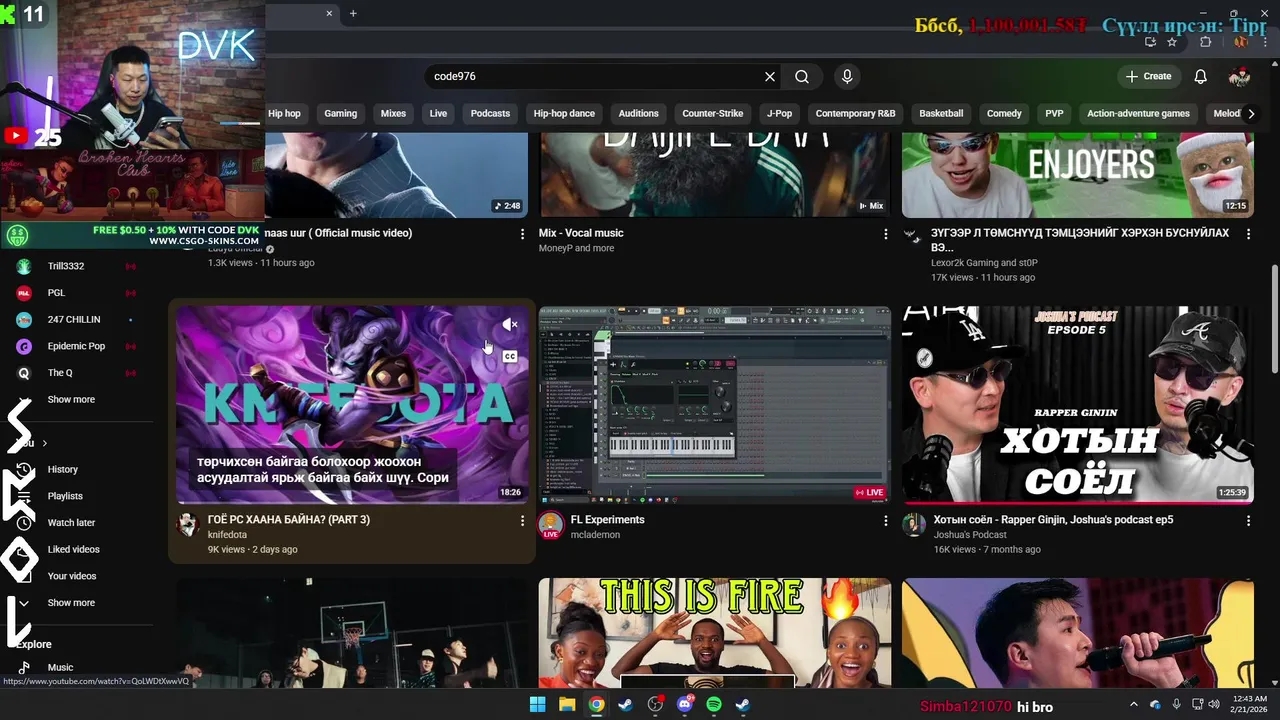Open the Windows Start menu
The image size is (1280, 720).
537,705
